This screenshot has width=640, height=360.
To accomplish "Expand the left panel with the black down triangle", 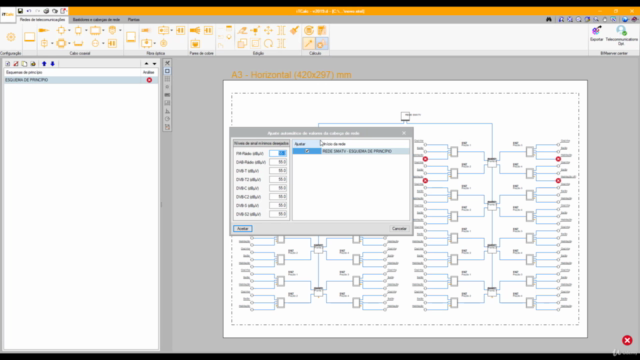I will [154, 64].
